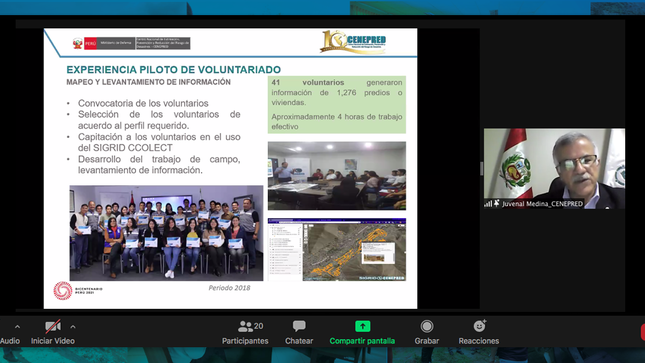645x363 pixels.
Task: Start recording with the Grabar icon
Action: 427,326
